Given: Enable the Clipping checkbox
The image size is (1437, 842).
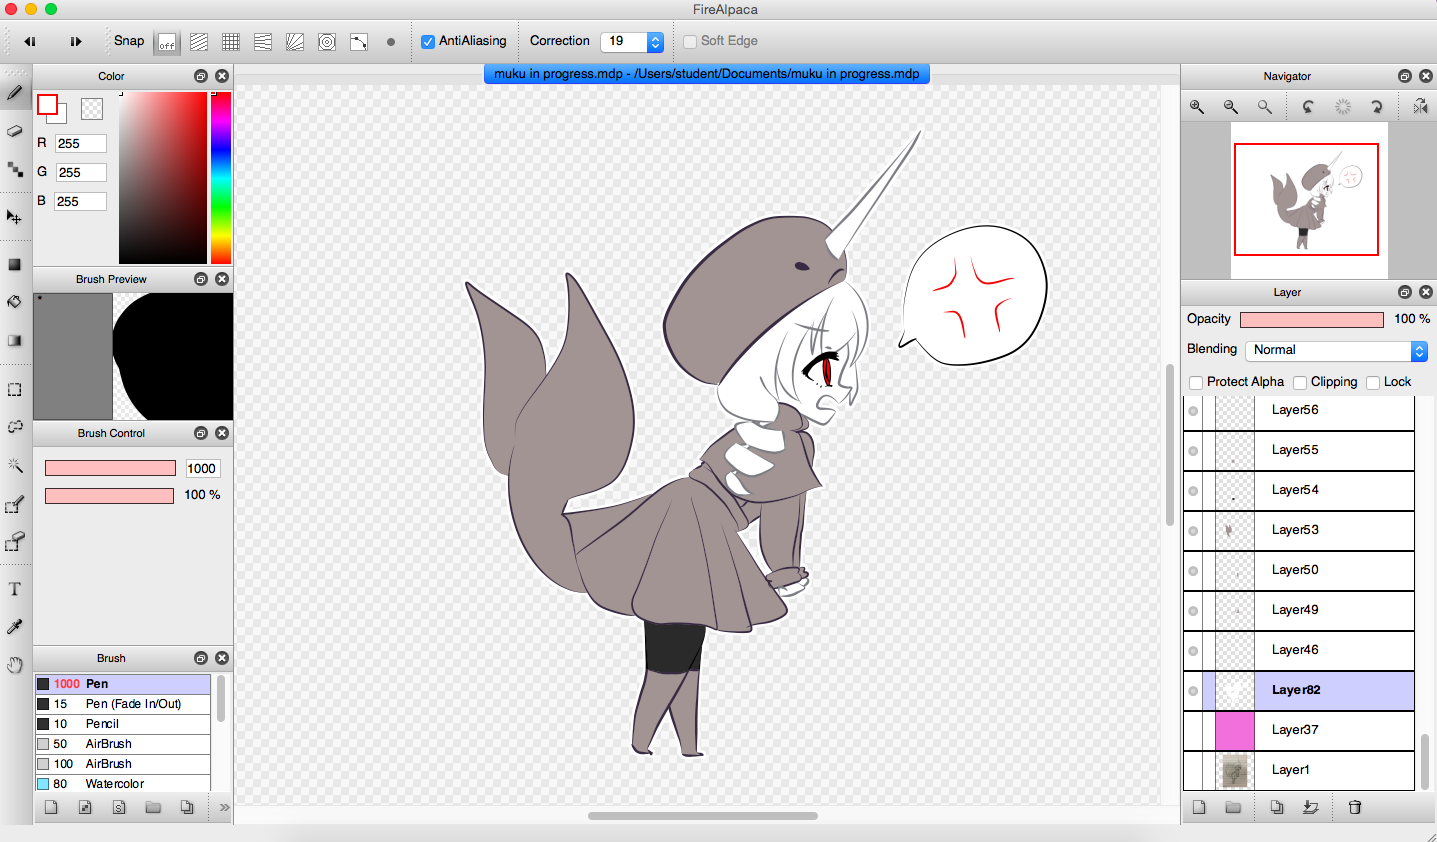Looking at the screenshot, I should pyautogui.click(x=1300, y=383).
